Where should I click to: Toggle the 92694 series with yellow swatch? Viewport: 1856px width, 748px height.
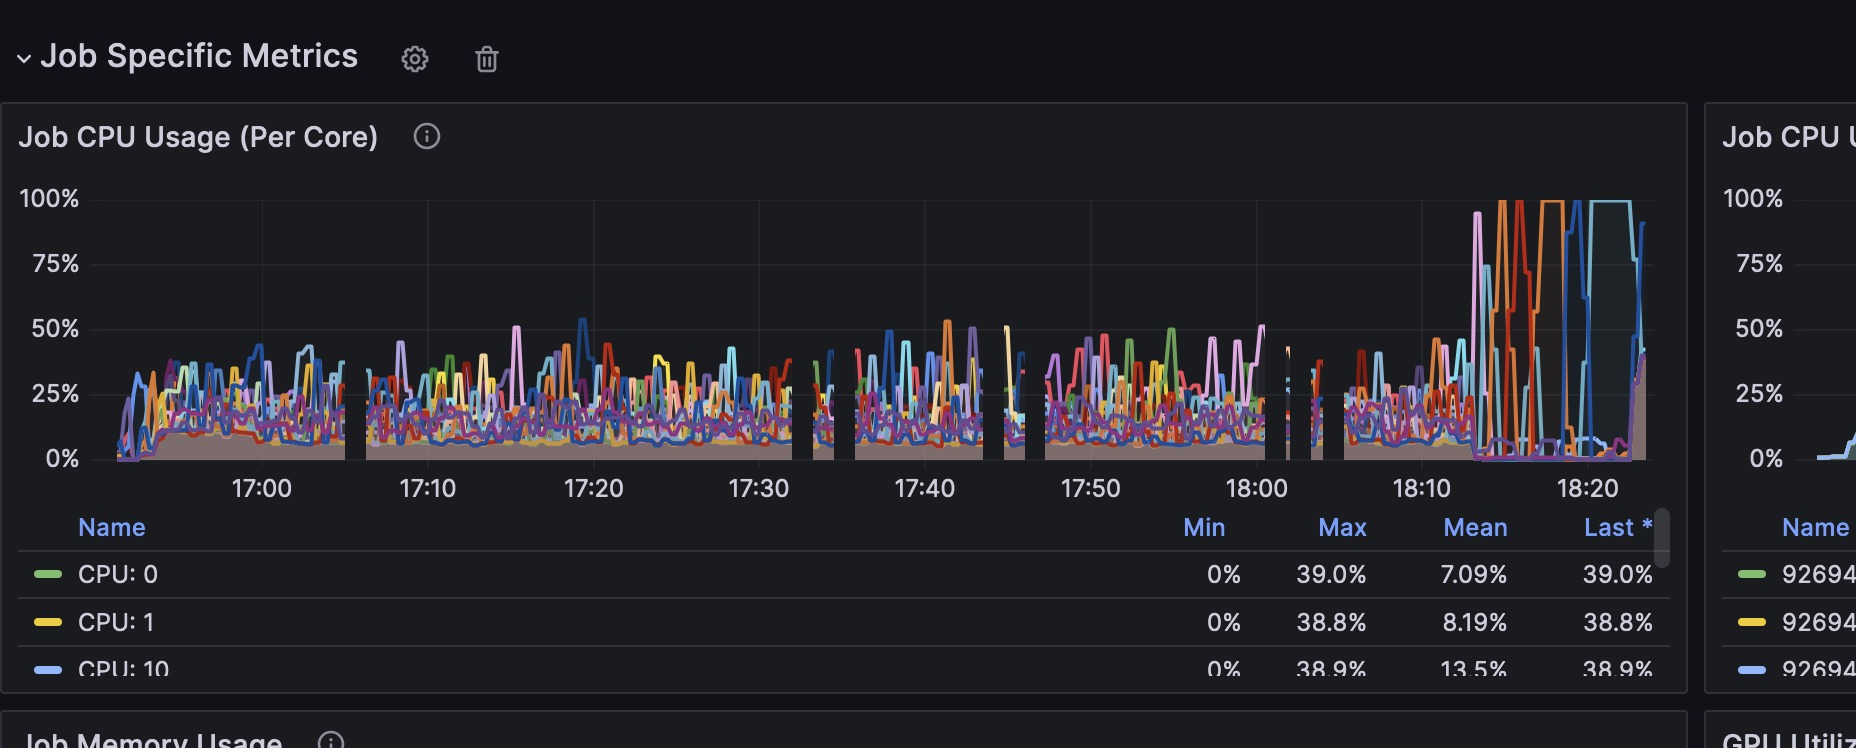pyautogui.click(x=1818, y=622)
